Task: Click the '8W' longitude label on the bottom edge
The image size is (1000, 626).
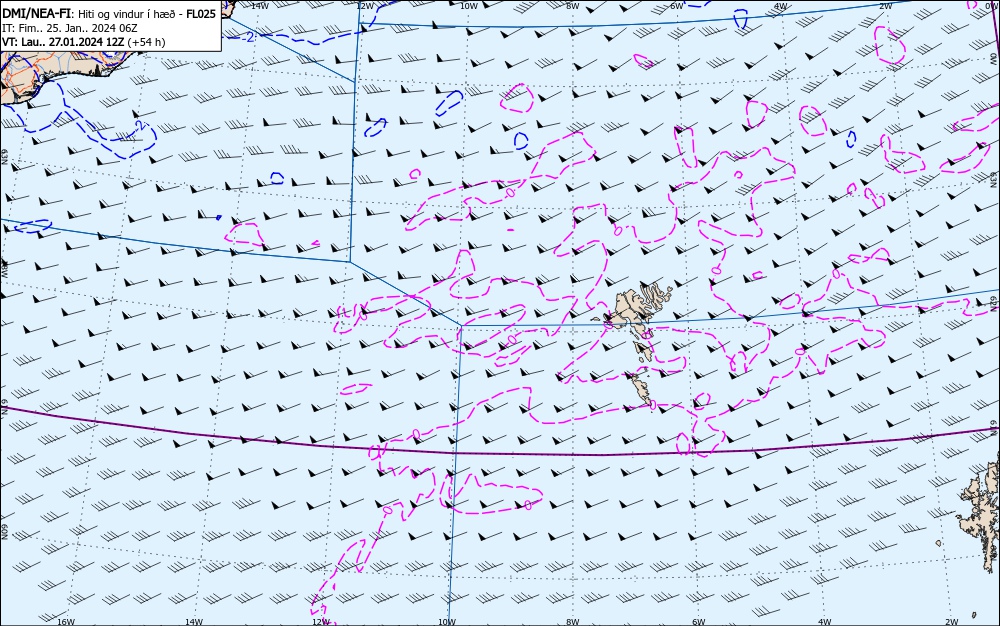Action: 573,622
